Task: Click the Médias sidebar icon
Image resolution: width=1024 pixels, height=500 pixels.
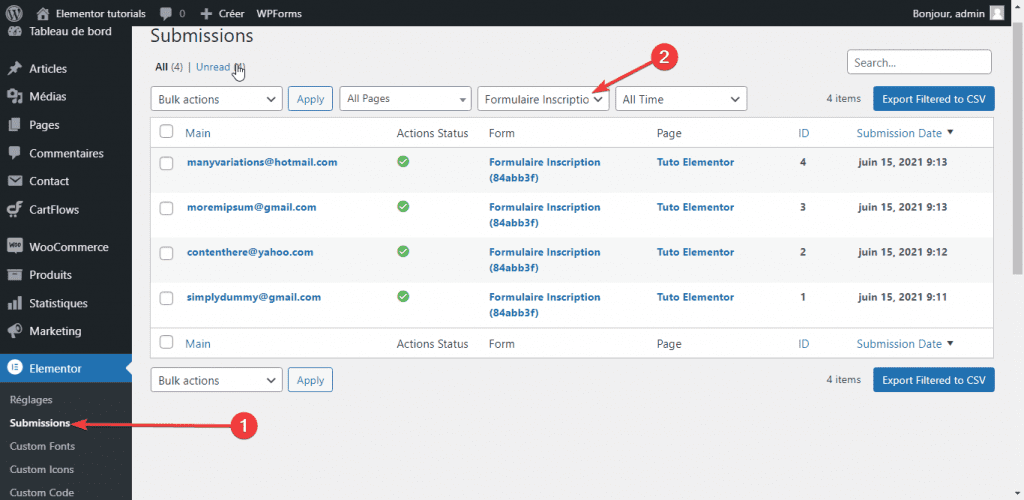Action: (15, 97)
